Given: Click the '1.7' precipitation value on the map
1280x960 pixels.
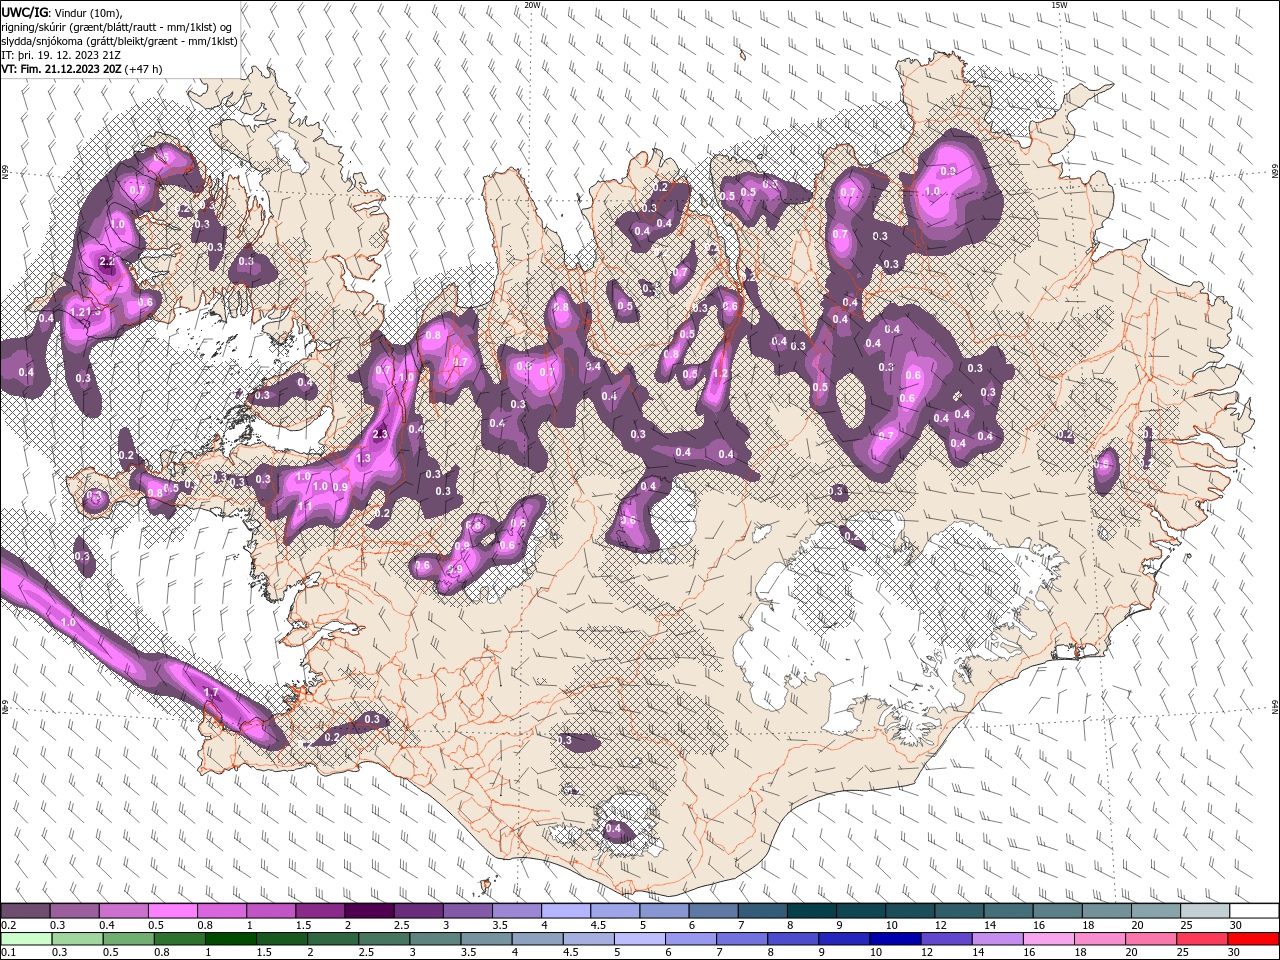Looking at the screenshot, I should click(211, 692).
